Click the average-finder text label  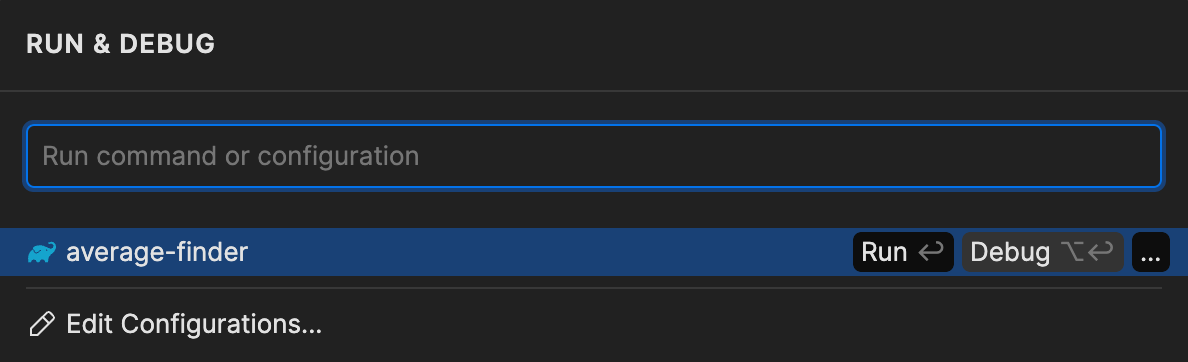pyautogui.click(x=157, y=252)
